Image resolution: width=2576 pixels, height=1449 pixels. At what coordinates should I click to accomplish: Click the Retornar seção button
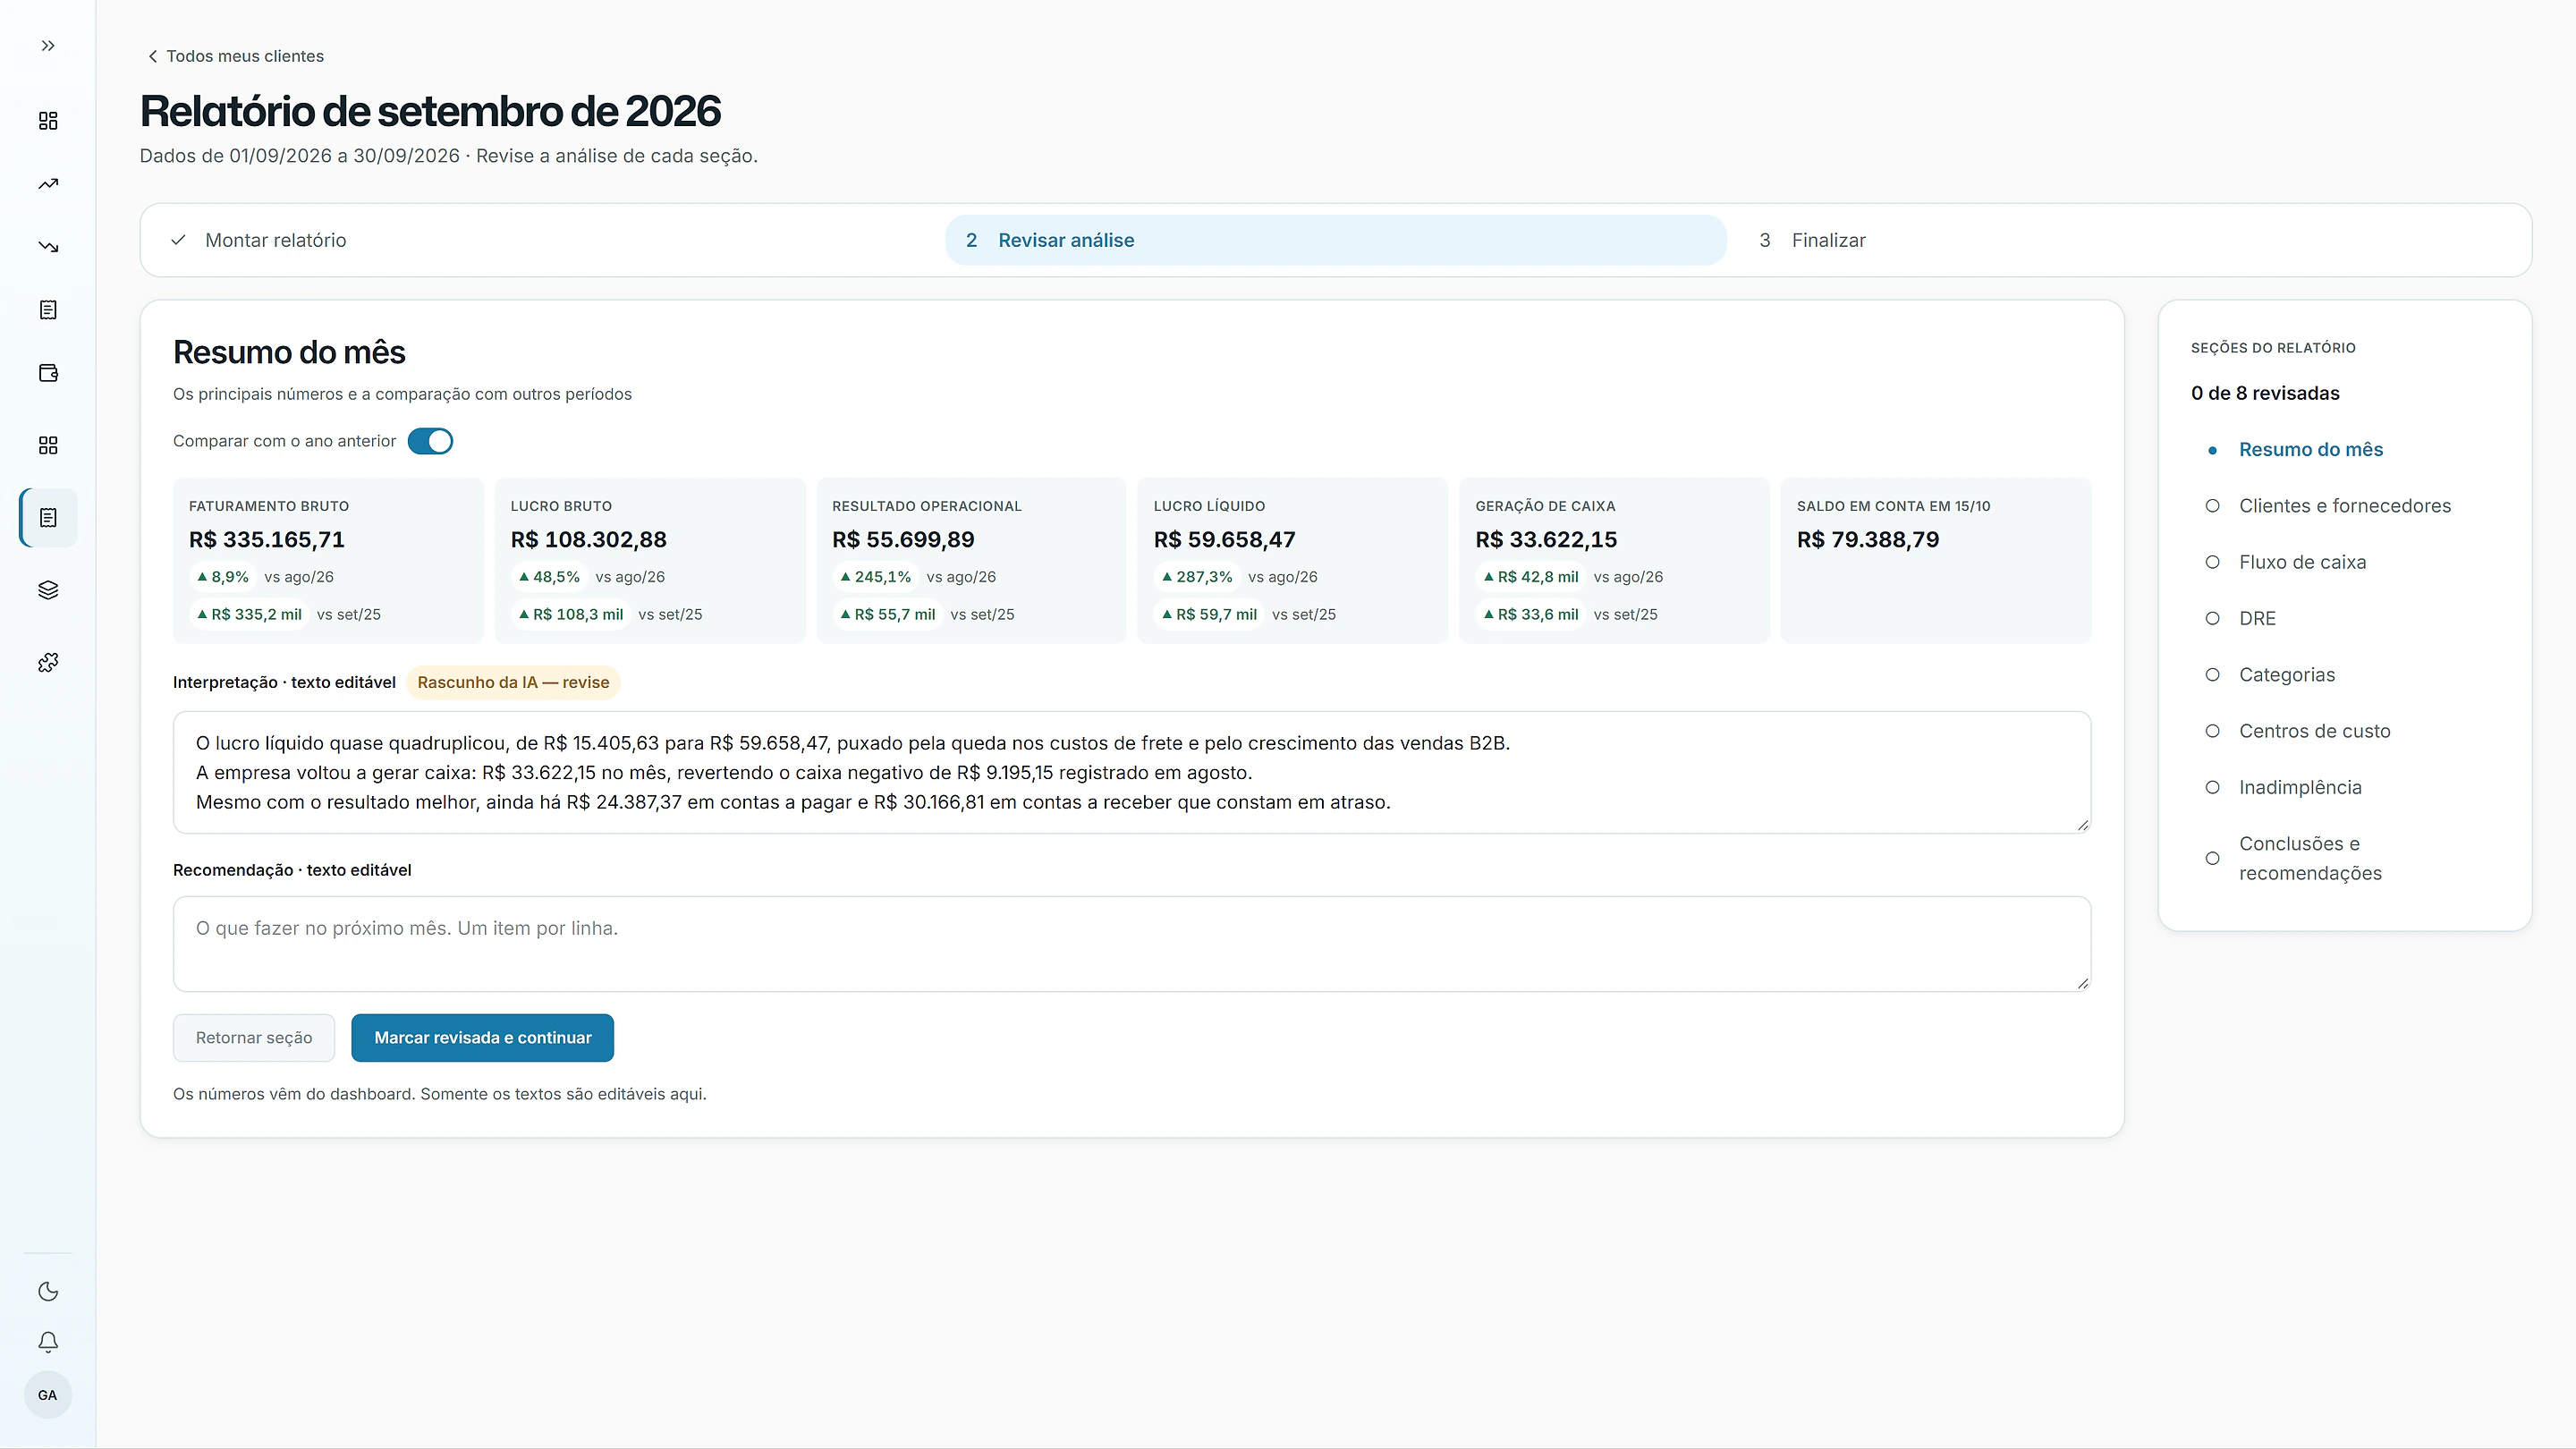[254, 1038]
